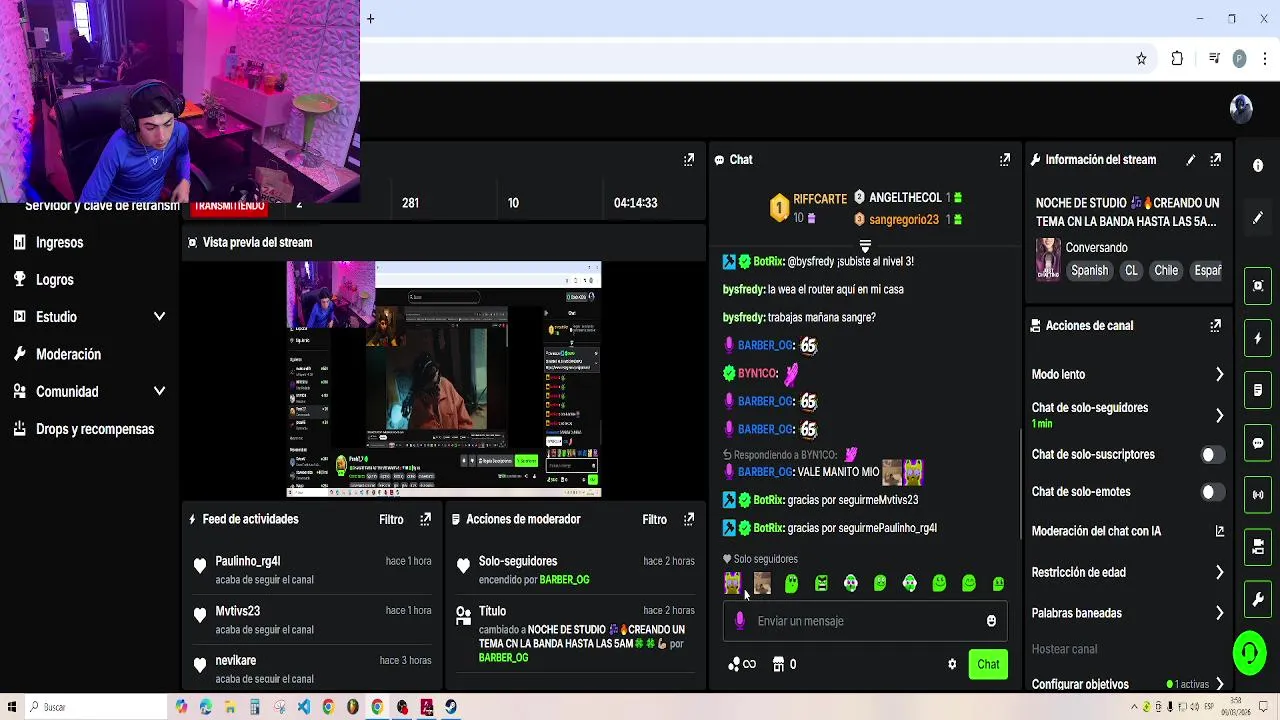
Task: Pop out the Acciones de canal panel
Action: tap(1216, 326)
